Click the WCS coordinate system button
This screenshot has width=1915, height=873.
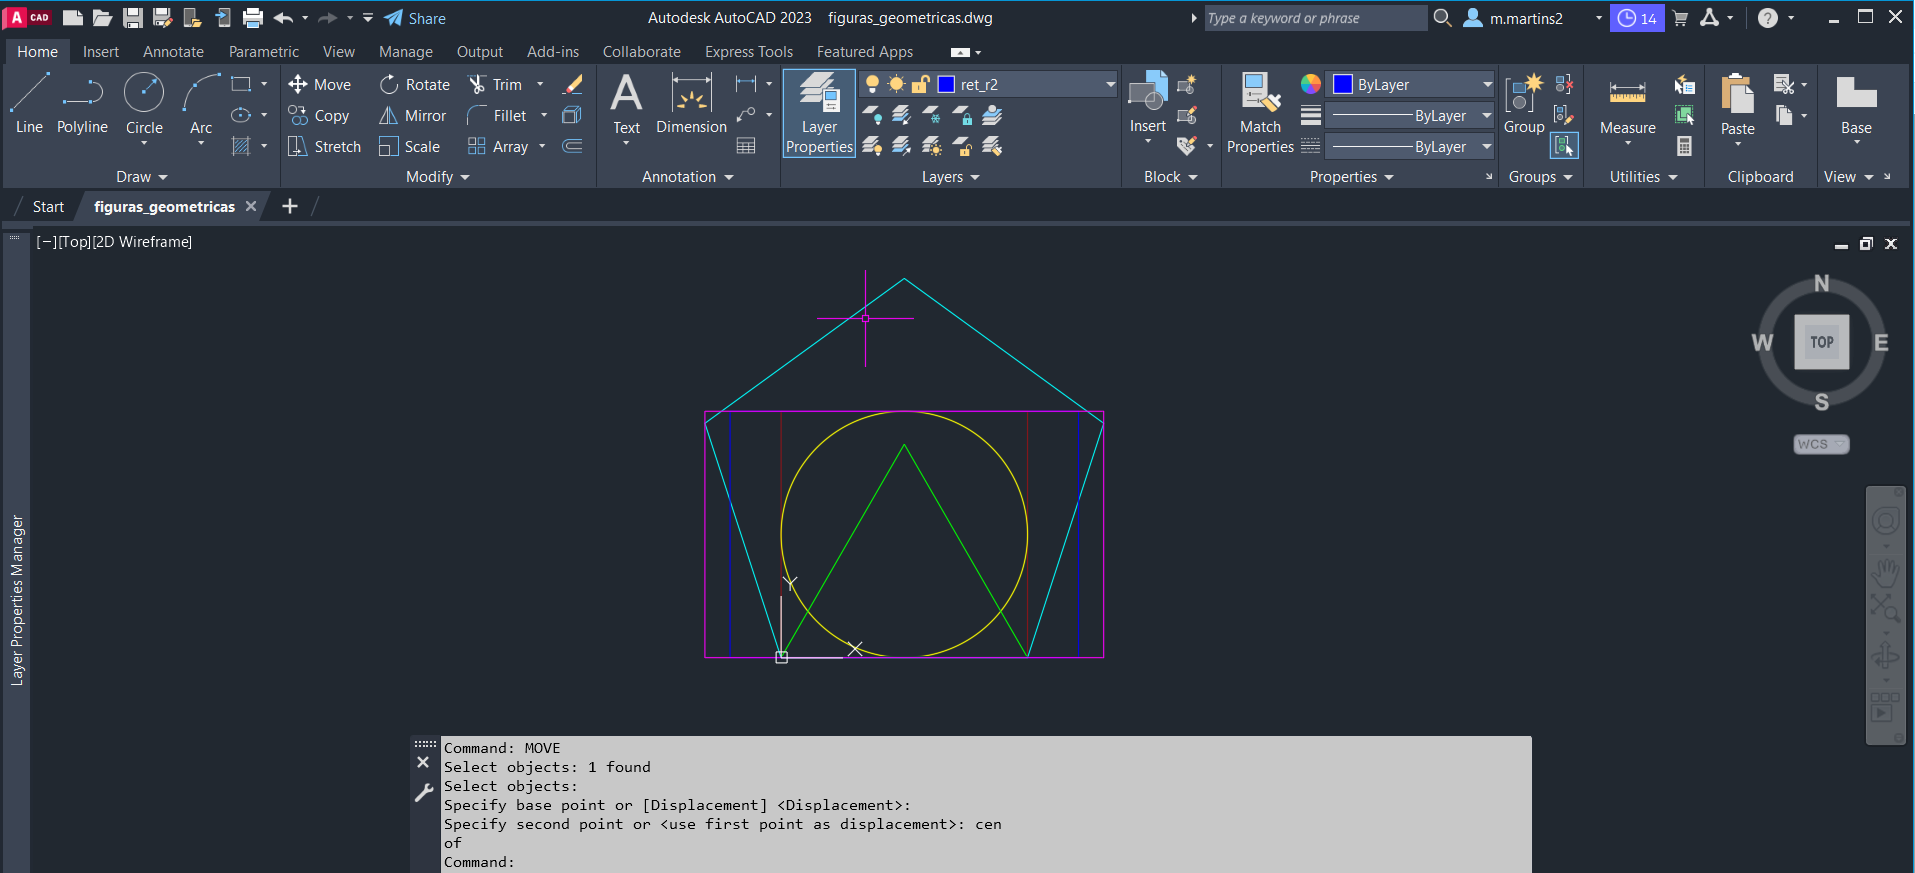tap(1820, 444)
